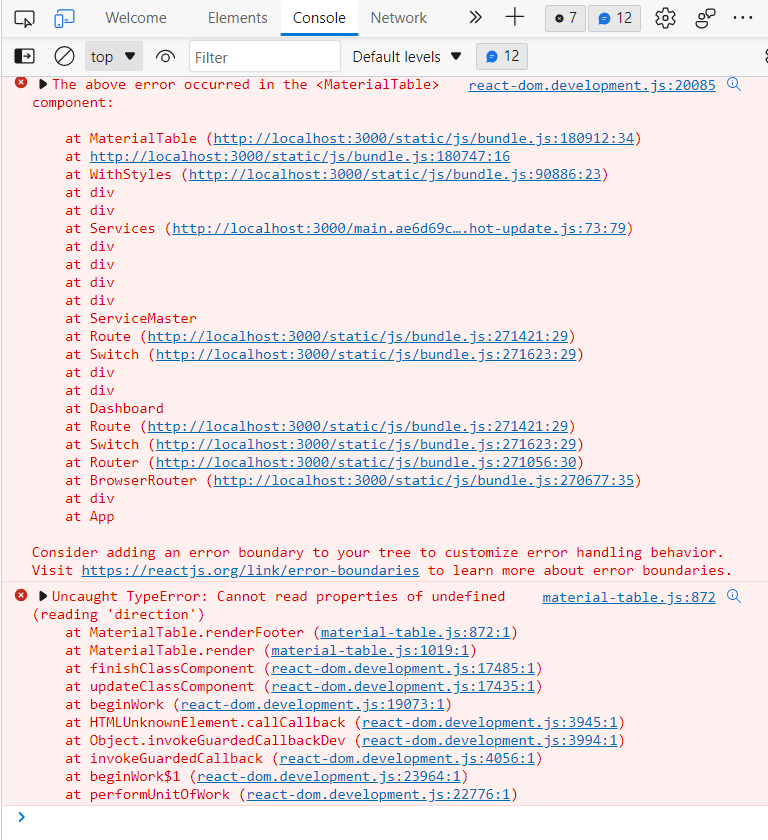768x840 pixels.
Task: Open beginWork$1 react-dom.development.js:23964:1 link
Action: (x=329, y=776)
